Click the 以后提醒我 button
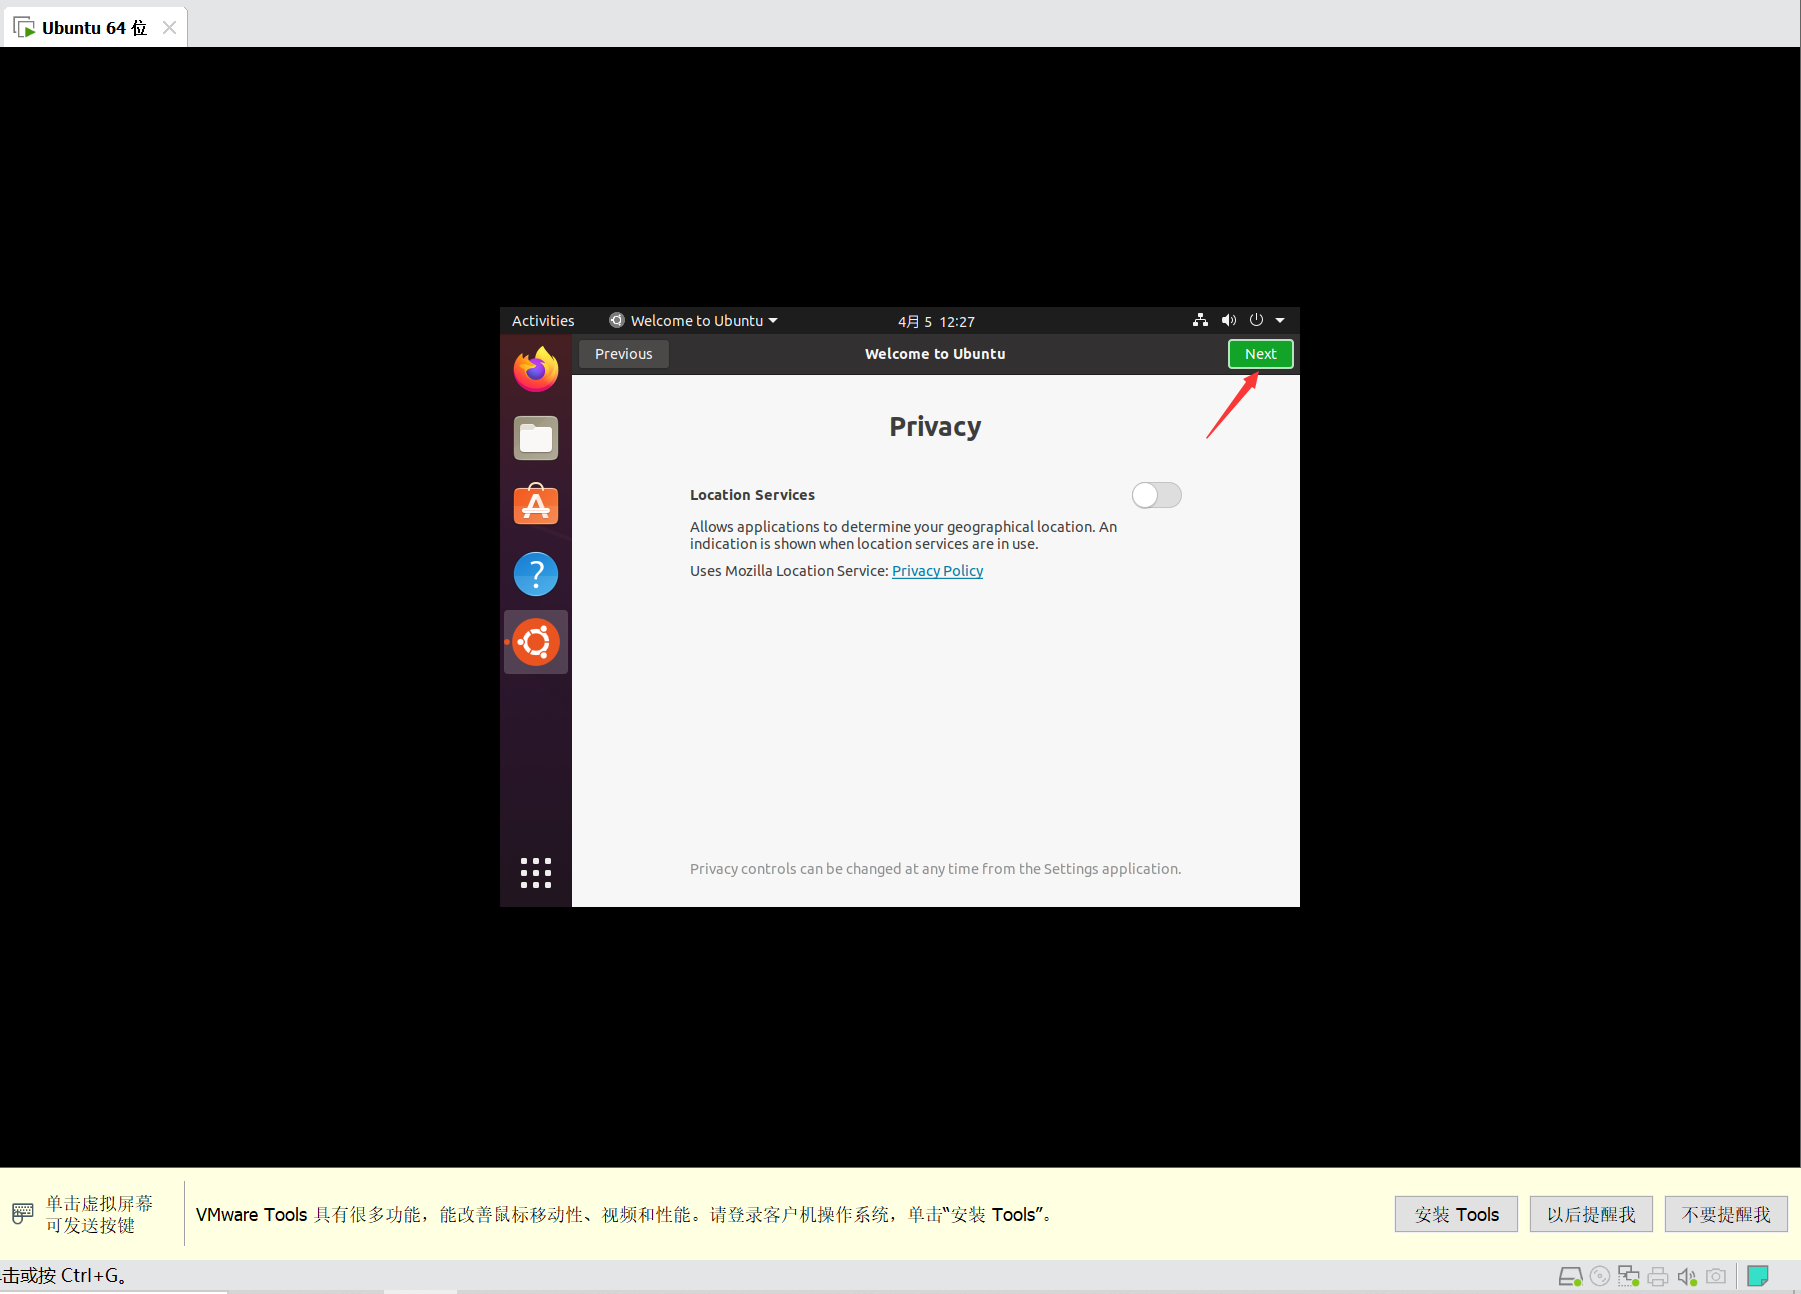 pos(1591,1214)
